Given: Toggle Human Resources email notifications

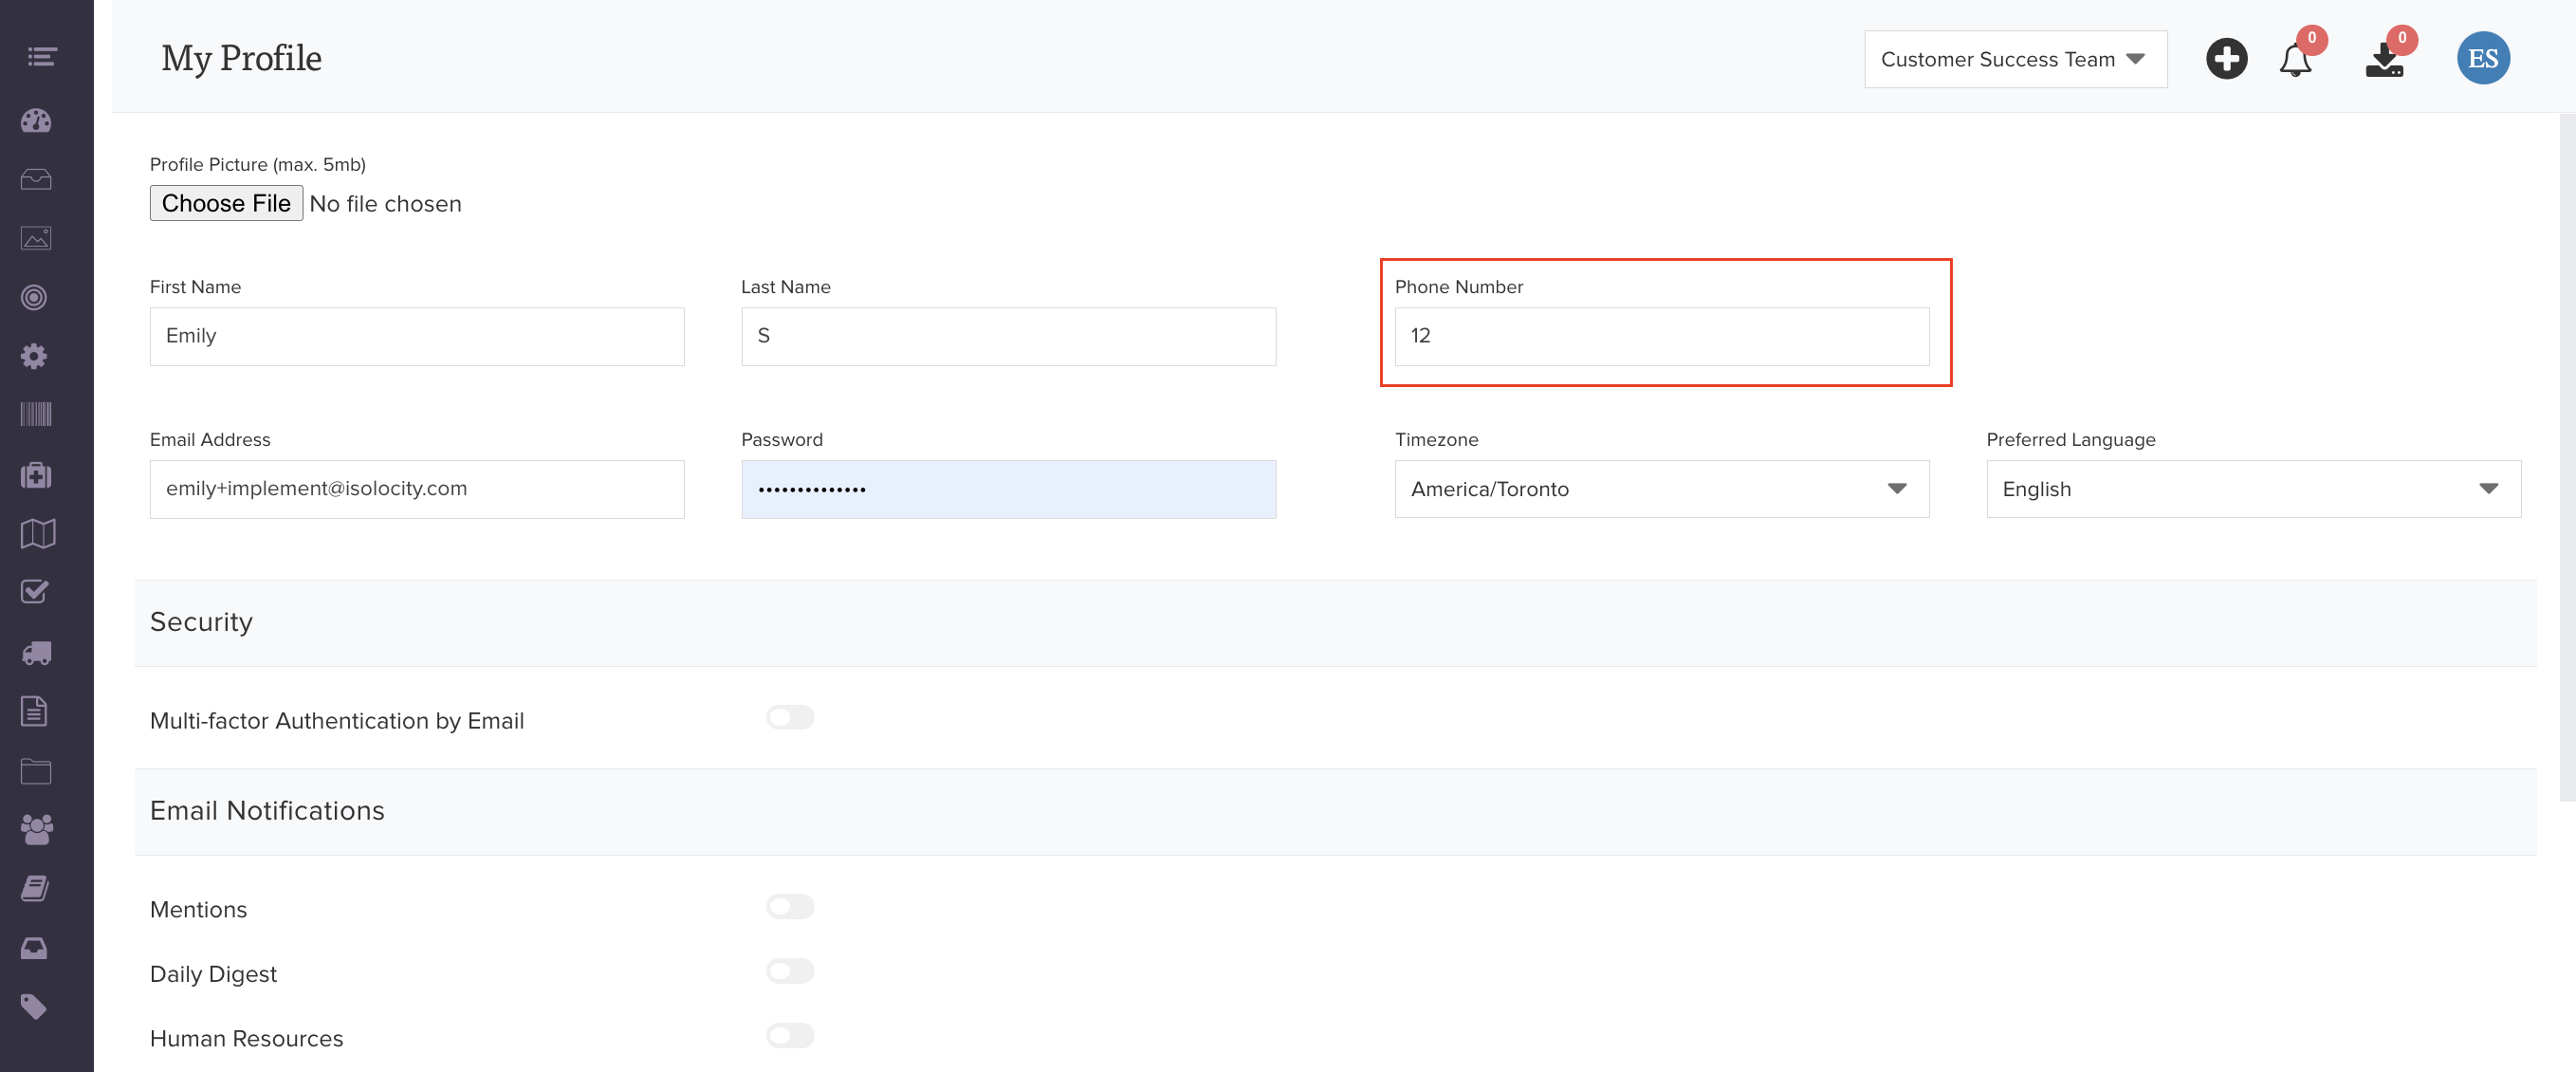Looking at the screenshot, I should 790,1036.
